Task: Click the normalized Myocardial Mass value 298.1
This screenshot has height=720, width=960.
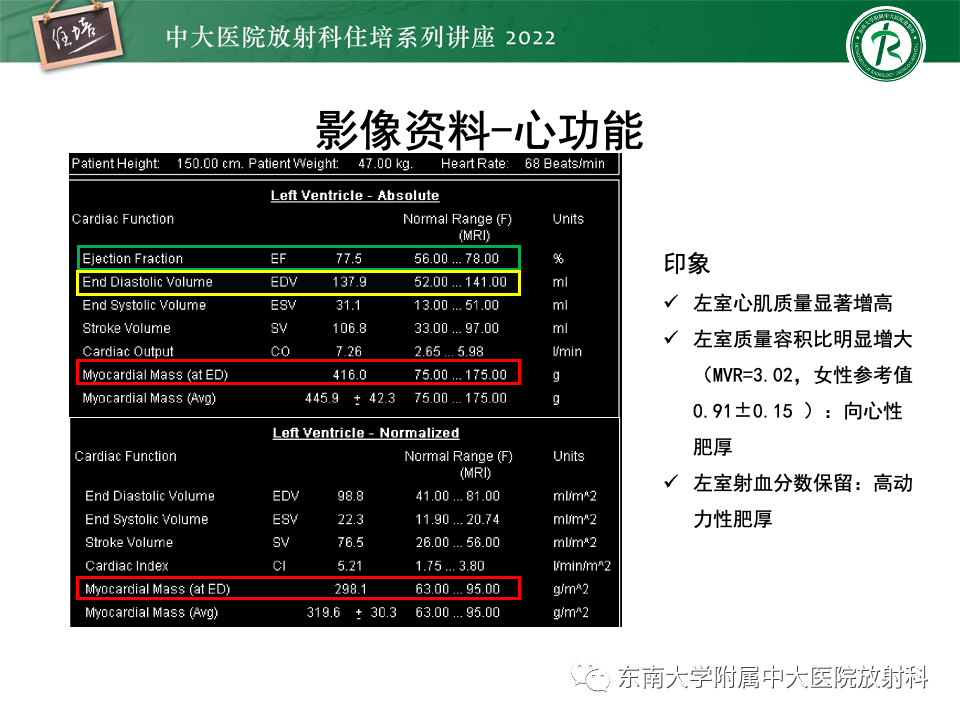Action: tap(350, 589)
